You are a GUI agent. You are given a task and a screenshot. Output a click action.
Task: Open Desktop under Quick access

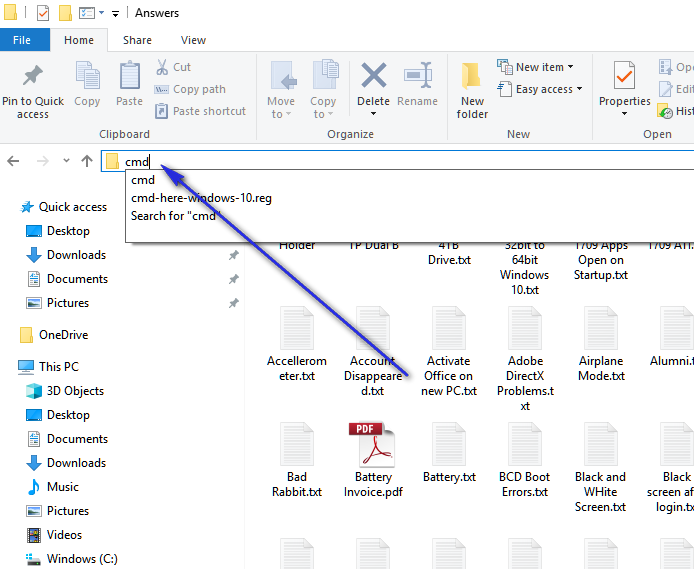click(x=58, y=231)
